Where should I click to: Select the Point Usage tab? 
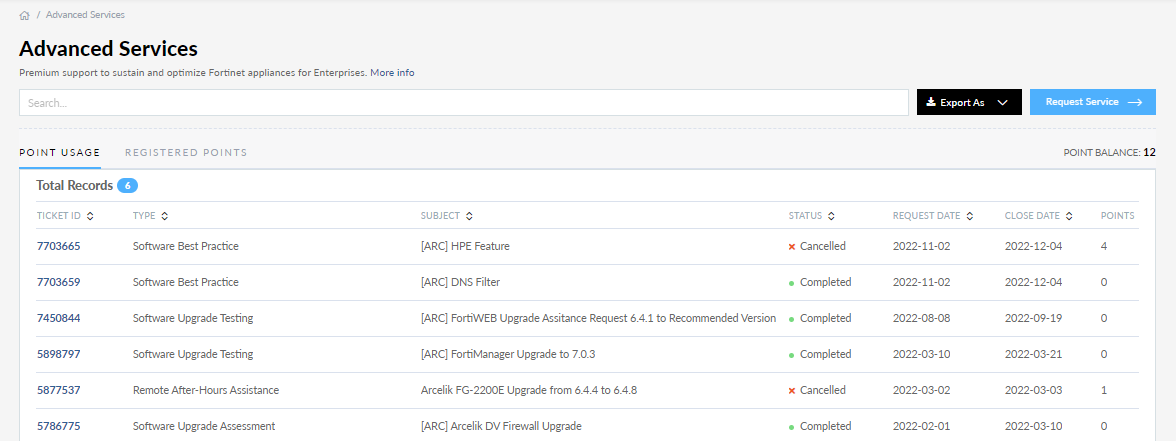pos(60,153)
